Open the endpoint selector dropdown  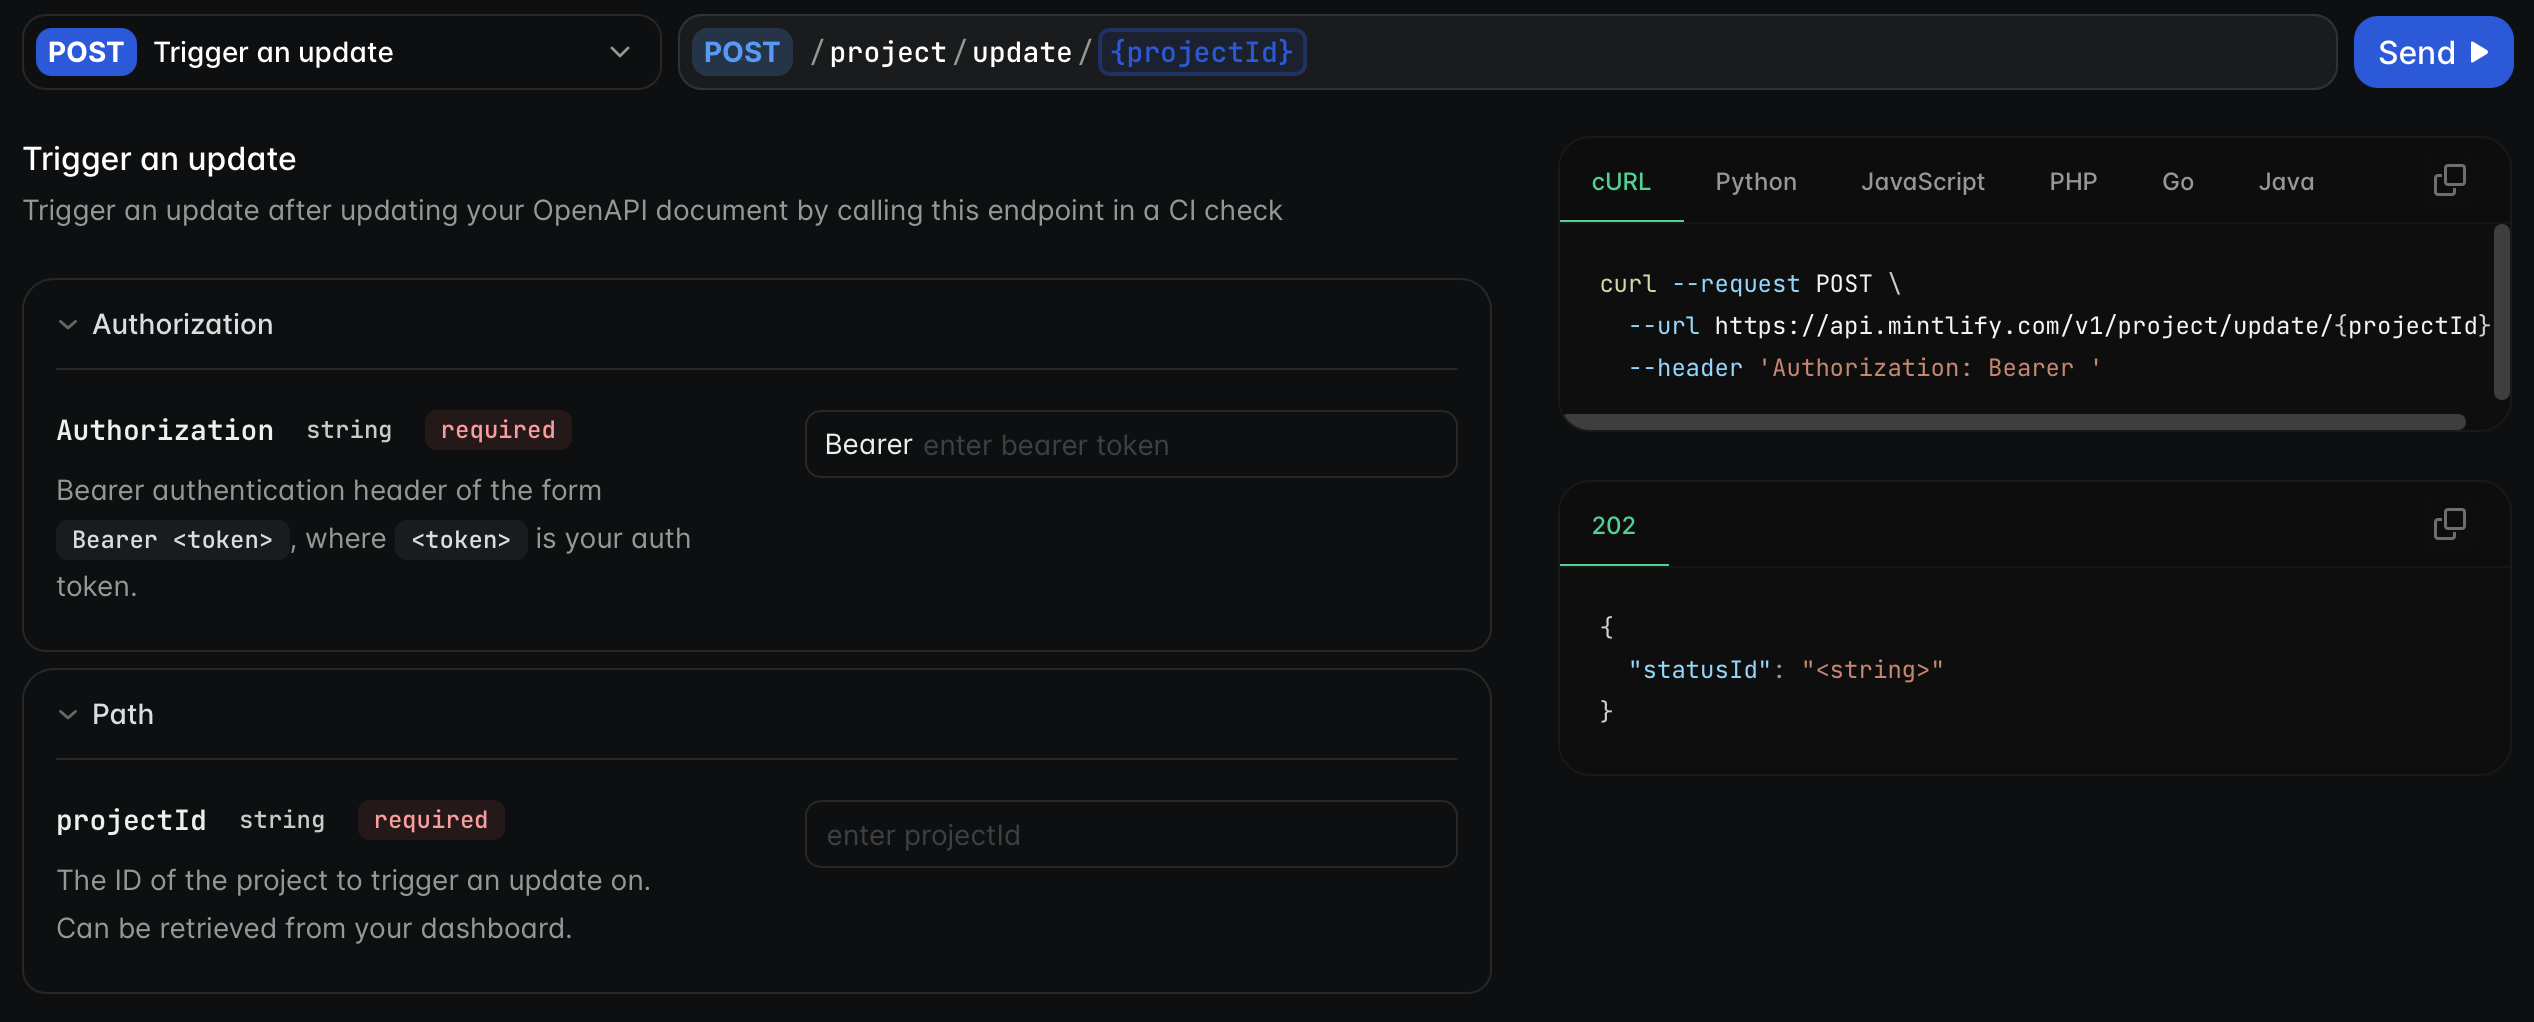pos(619,52)
